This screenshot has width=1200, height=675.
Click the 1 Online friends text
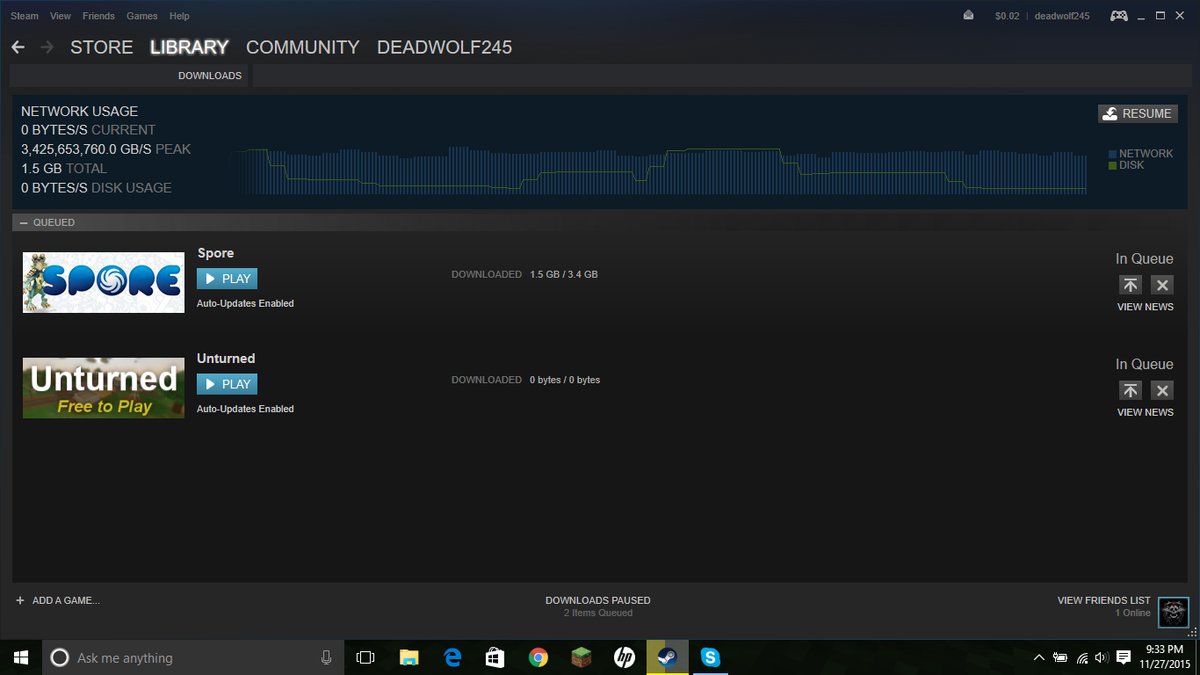pos(1133,613)
